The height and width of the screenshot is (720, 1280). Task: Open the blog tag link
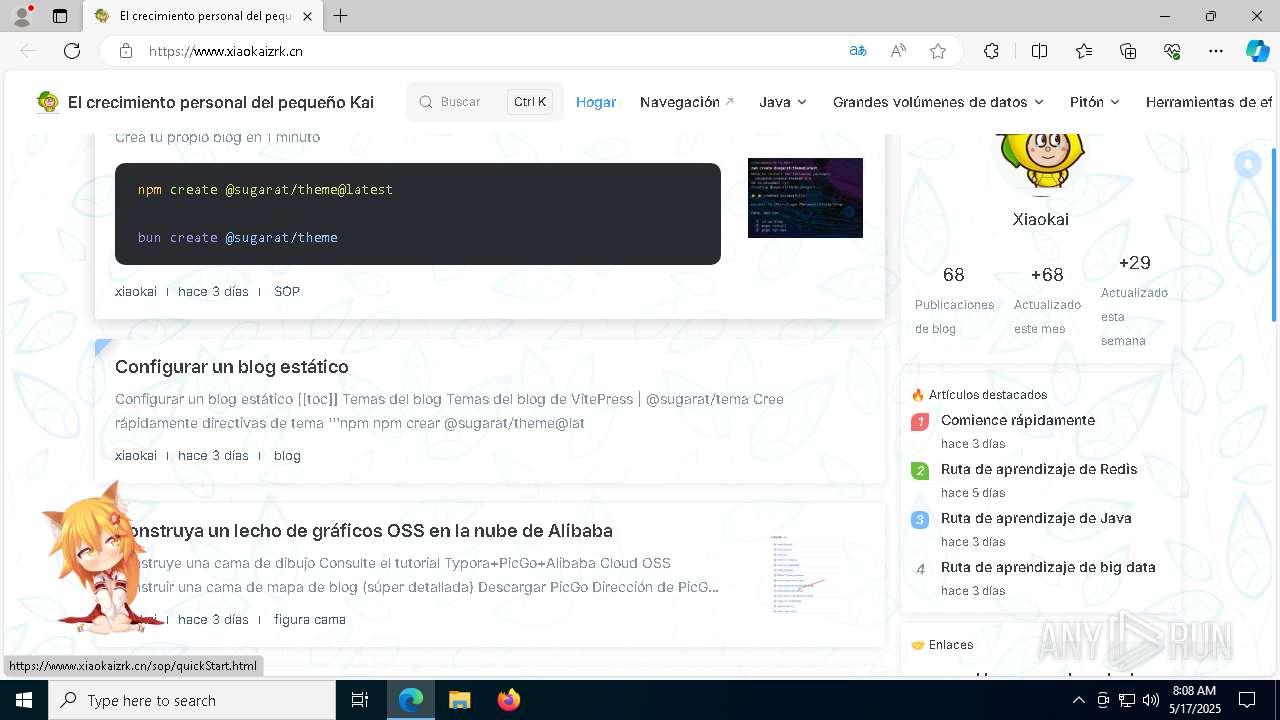(x=287, y=456)
